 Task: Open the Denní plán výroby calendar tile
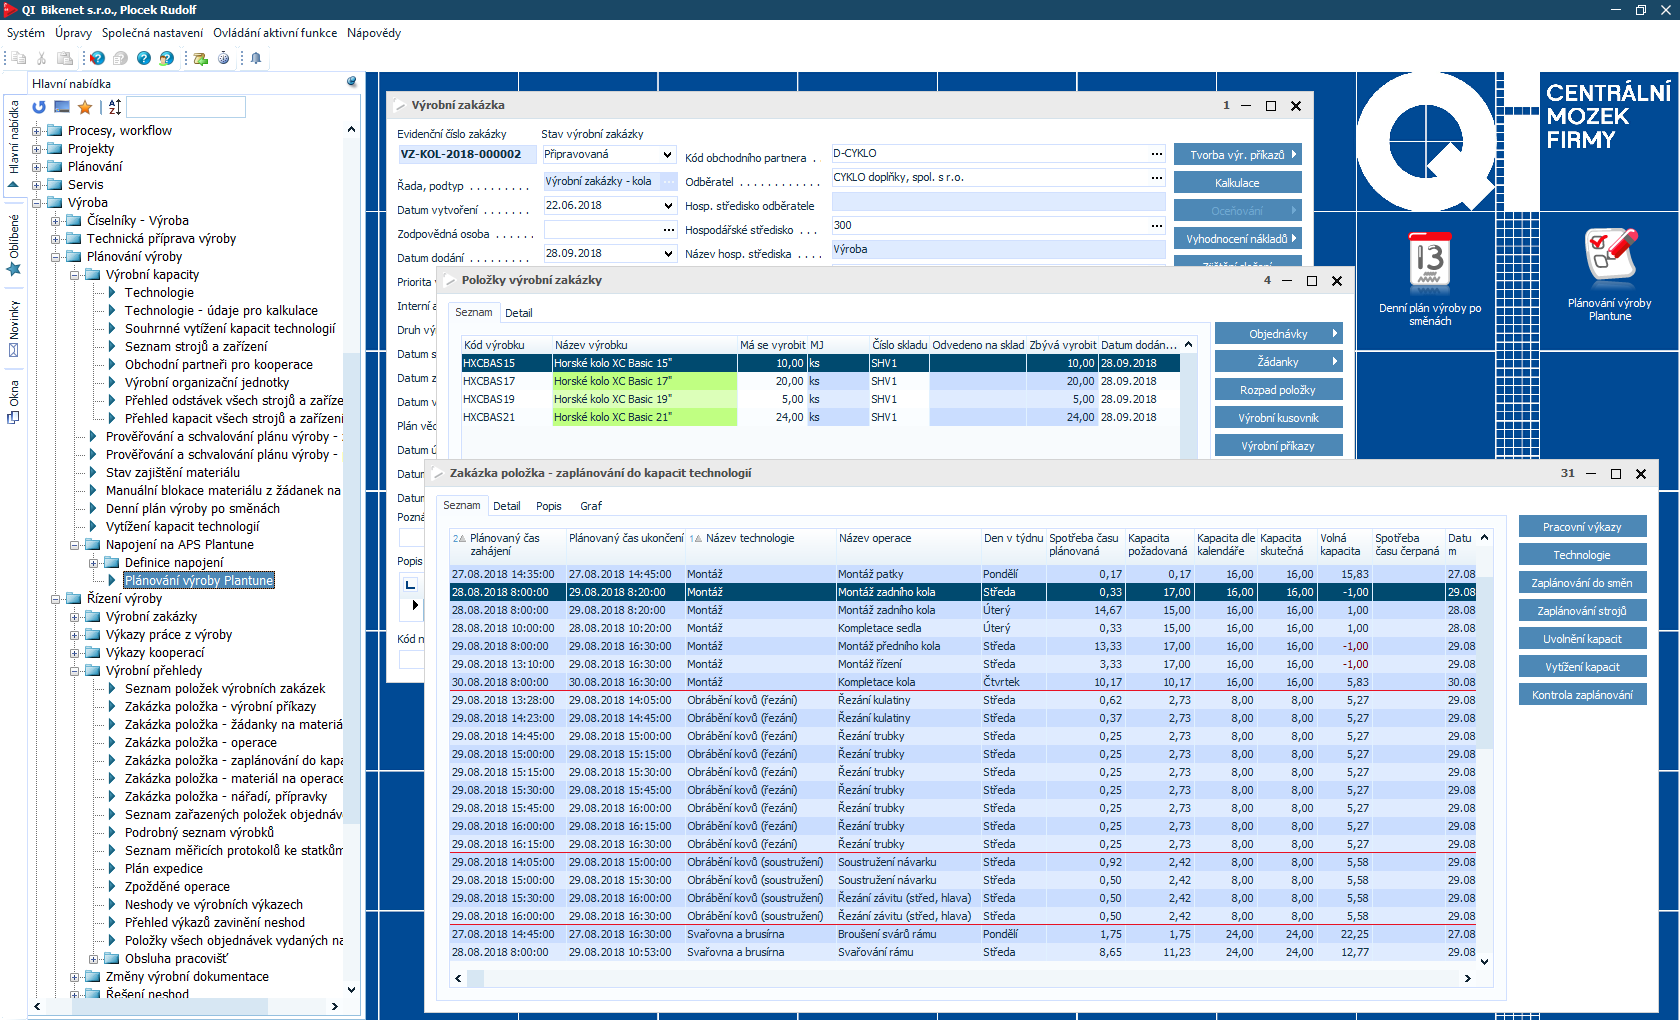click(1429, 261)
